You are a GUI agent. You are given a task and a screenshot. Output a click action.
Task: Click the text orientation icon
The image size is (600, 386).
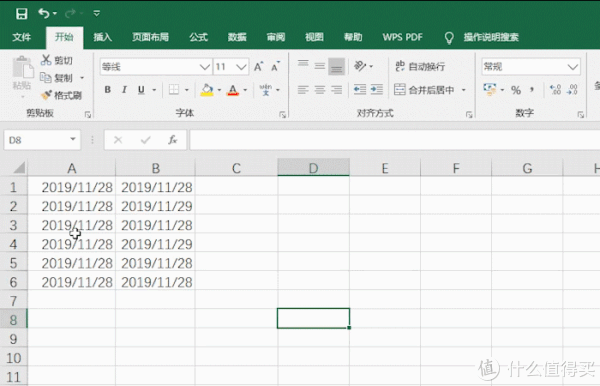pos(360,66)
